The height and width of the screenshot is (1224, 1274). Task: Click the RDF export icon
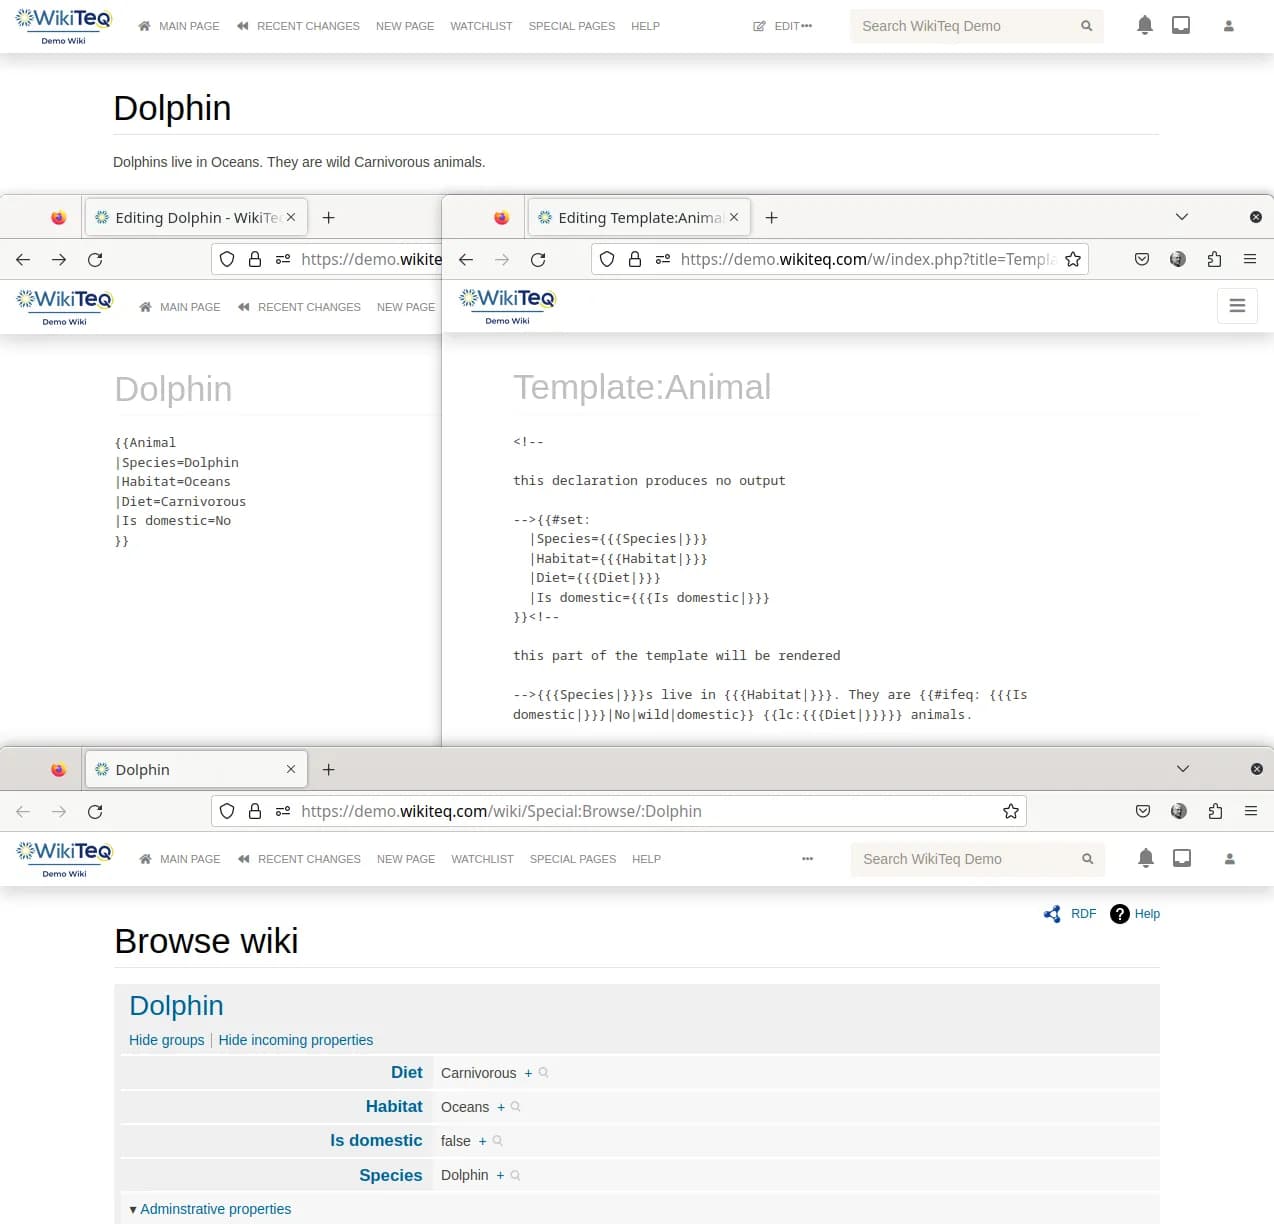pyautogui.click(x=1052, y=914)
